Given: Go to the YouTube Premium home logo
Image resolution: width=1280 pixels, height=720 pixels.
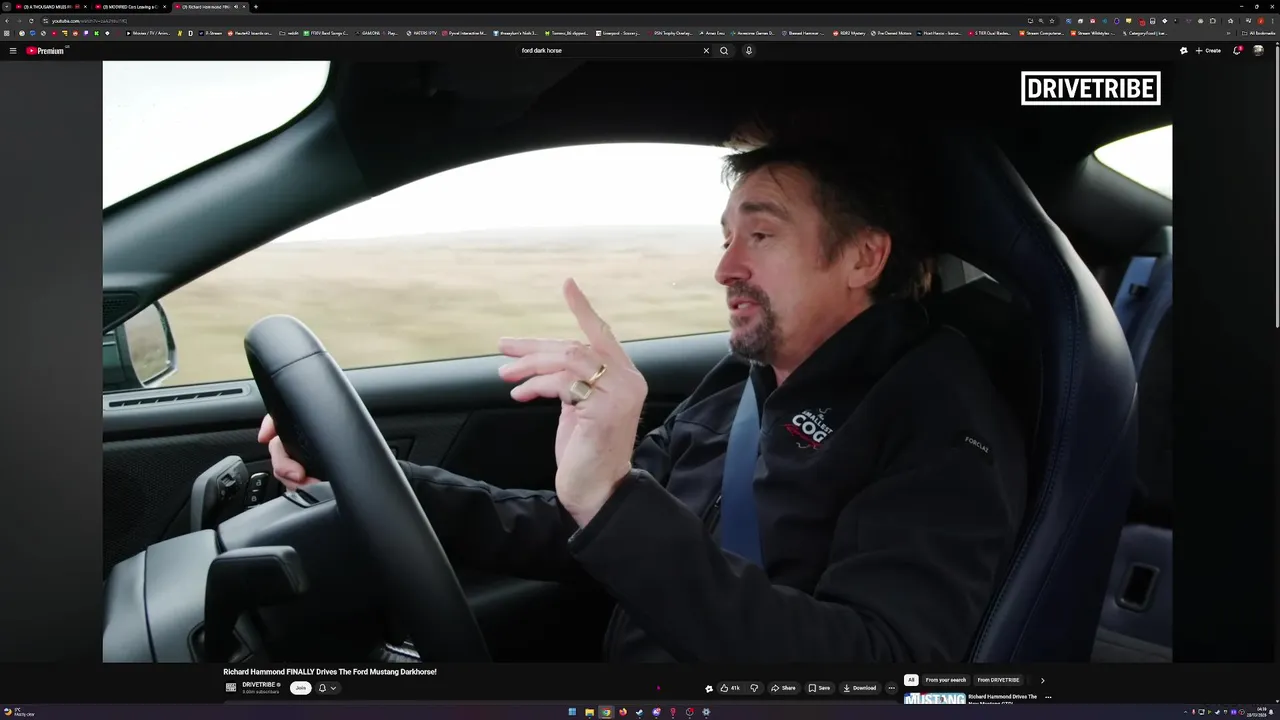Looking at the screenshot, I should [x=45, y=50].
